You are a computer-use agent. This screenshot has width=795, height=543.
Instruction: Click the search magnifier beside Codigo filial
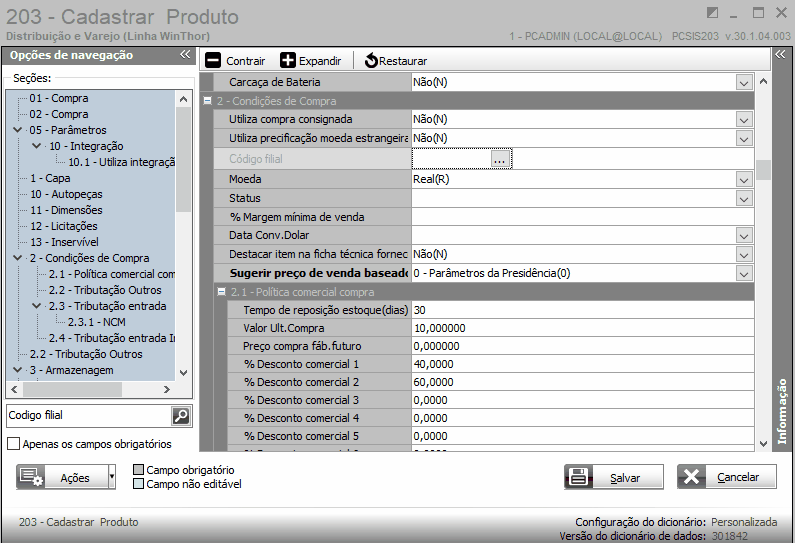181,416
